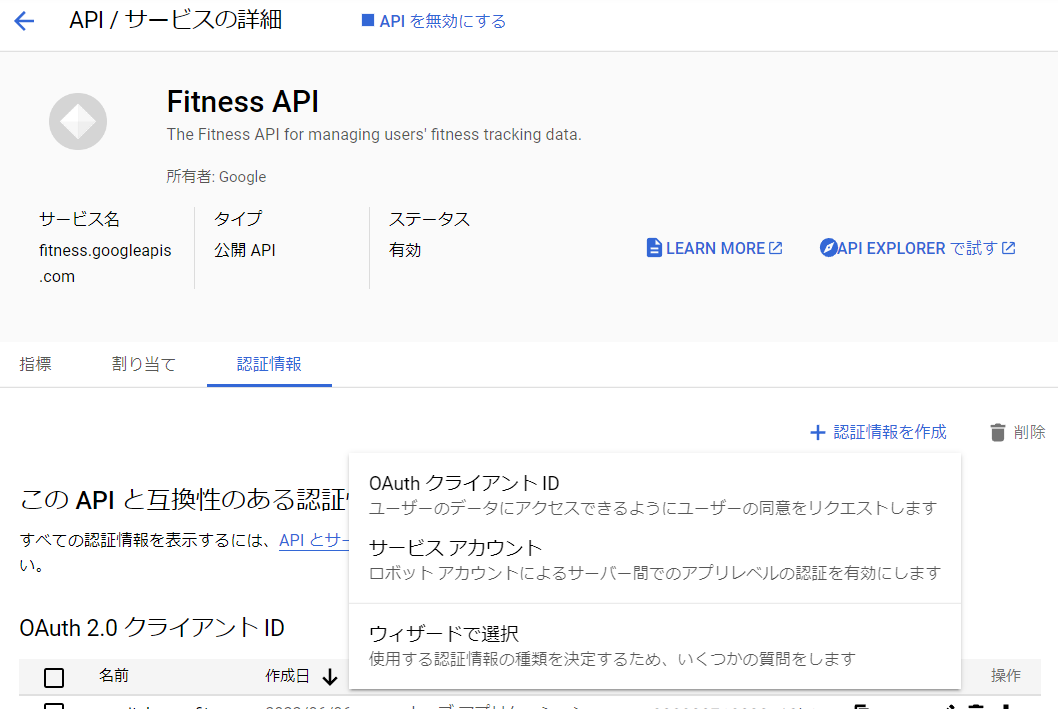
Task: Toggle the select-all checkbox in table header
Action: point(54,677)
